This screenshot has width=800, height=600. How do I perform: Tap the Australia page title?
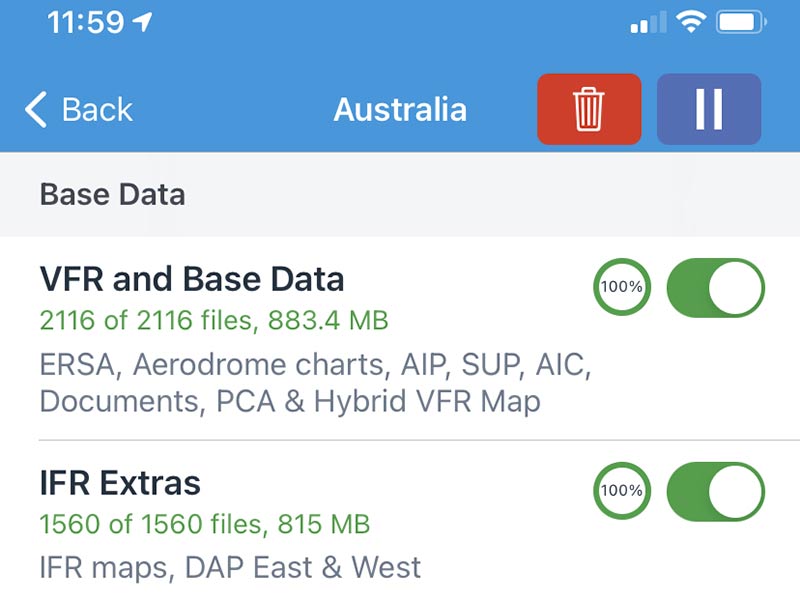coord(400,110)
